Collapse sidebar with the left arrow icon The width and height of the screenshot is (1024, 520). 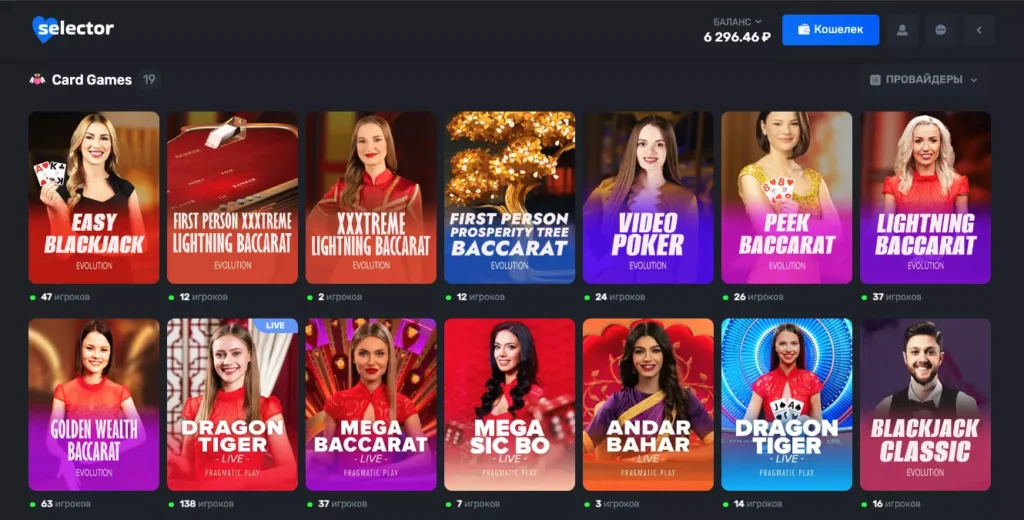tap(979, 30)
